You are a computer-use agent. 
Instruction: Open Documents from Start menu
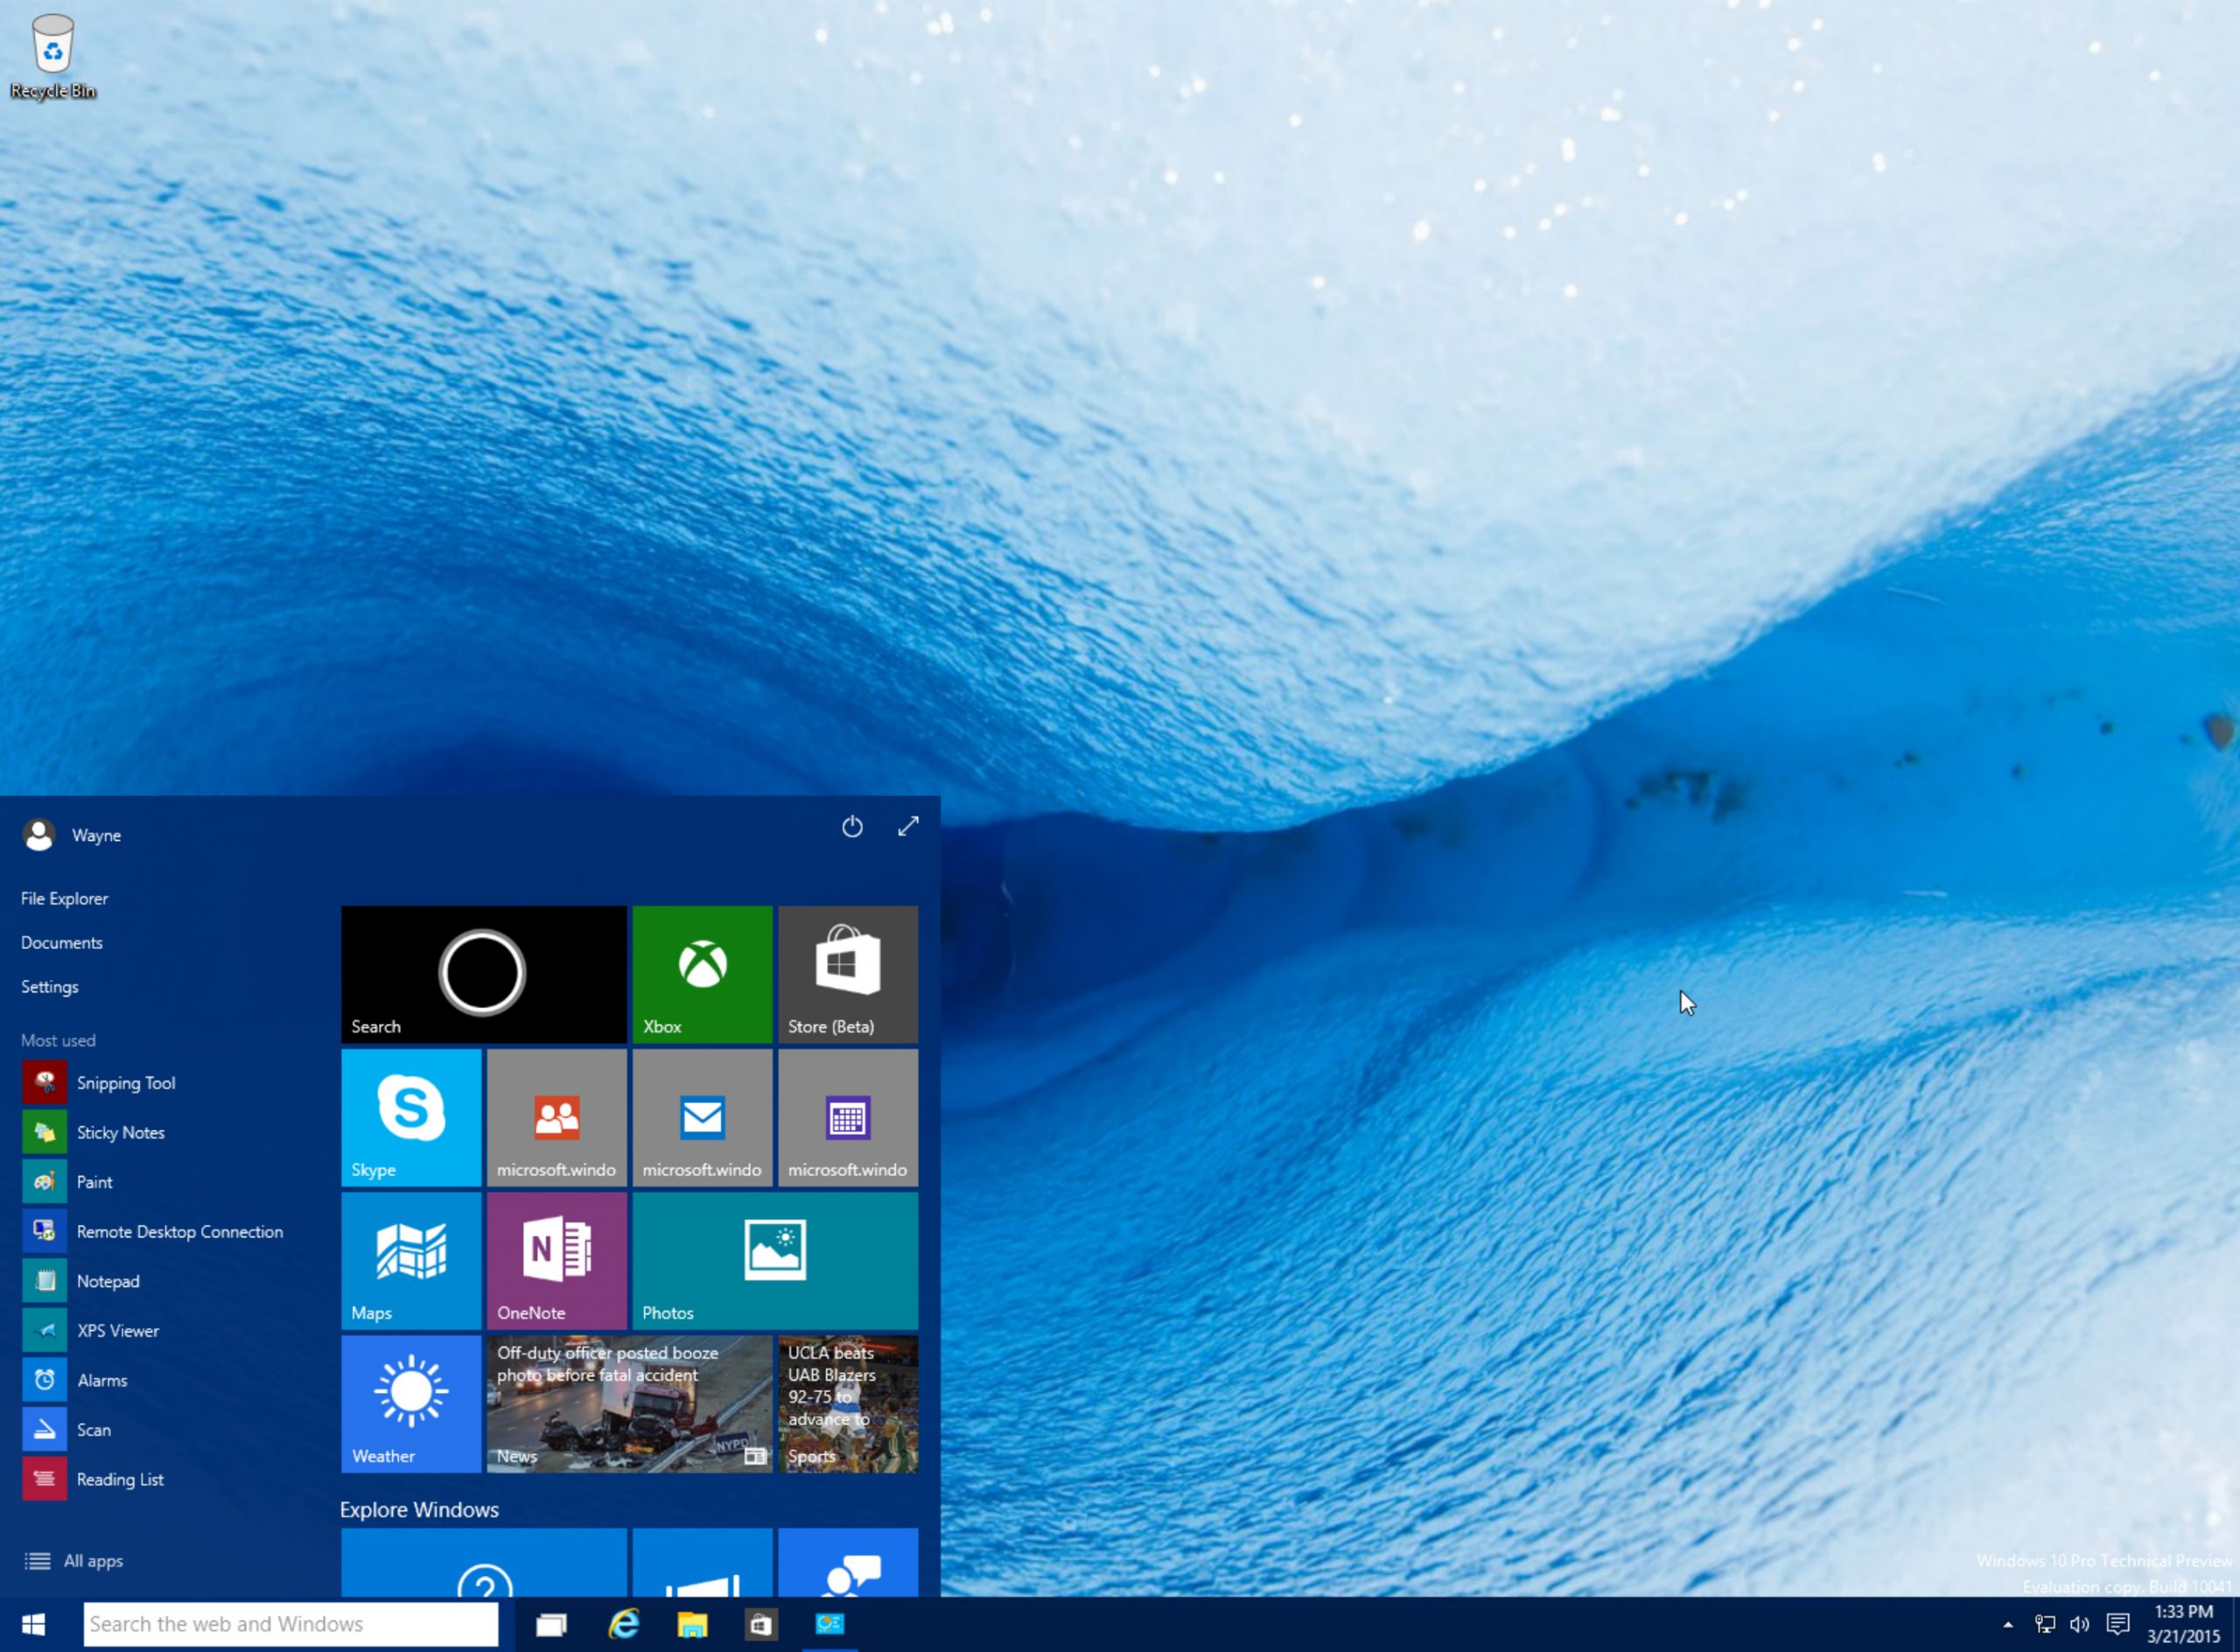(x=61, y=941)
